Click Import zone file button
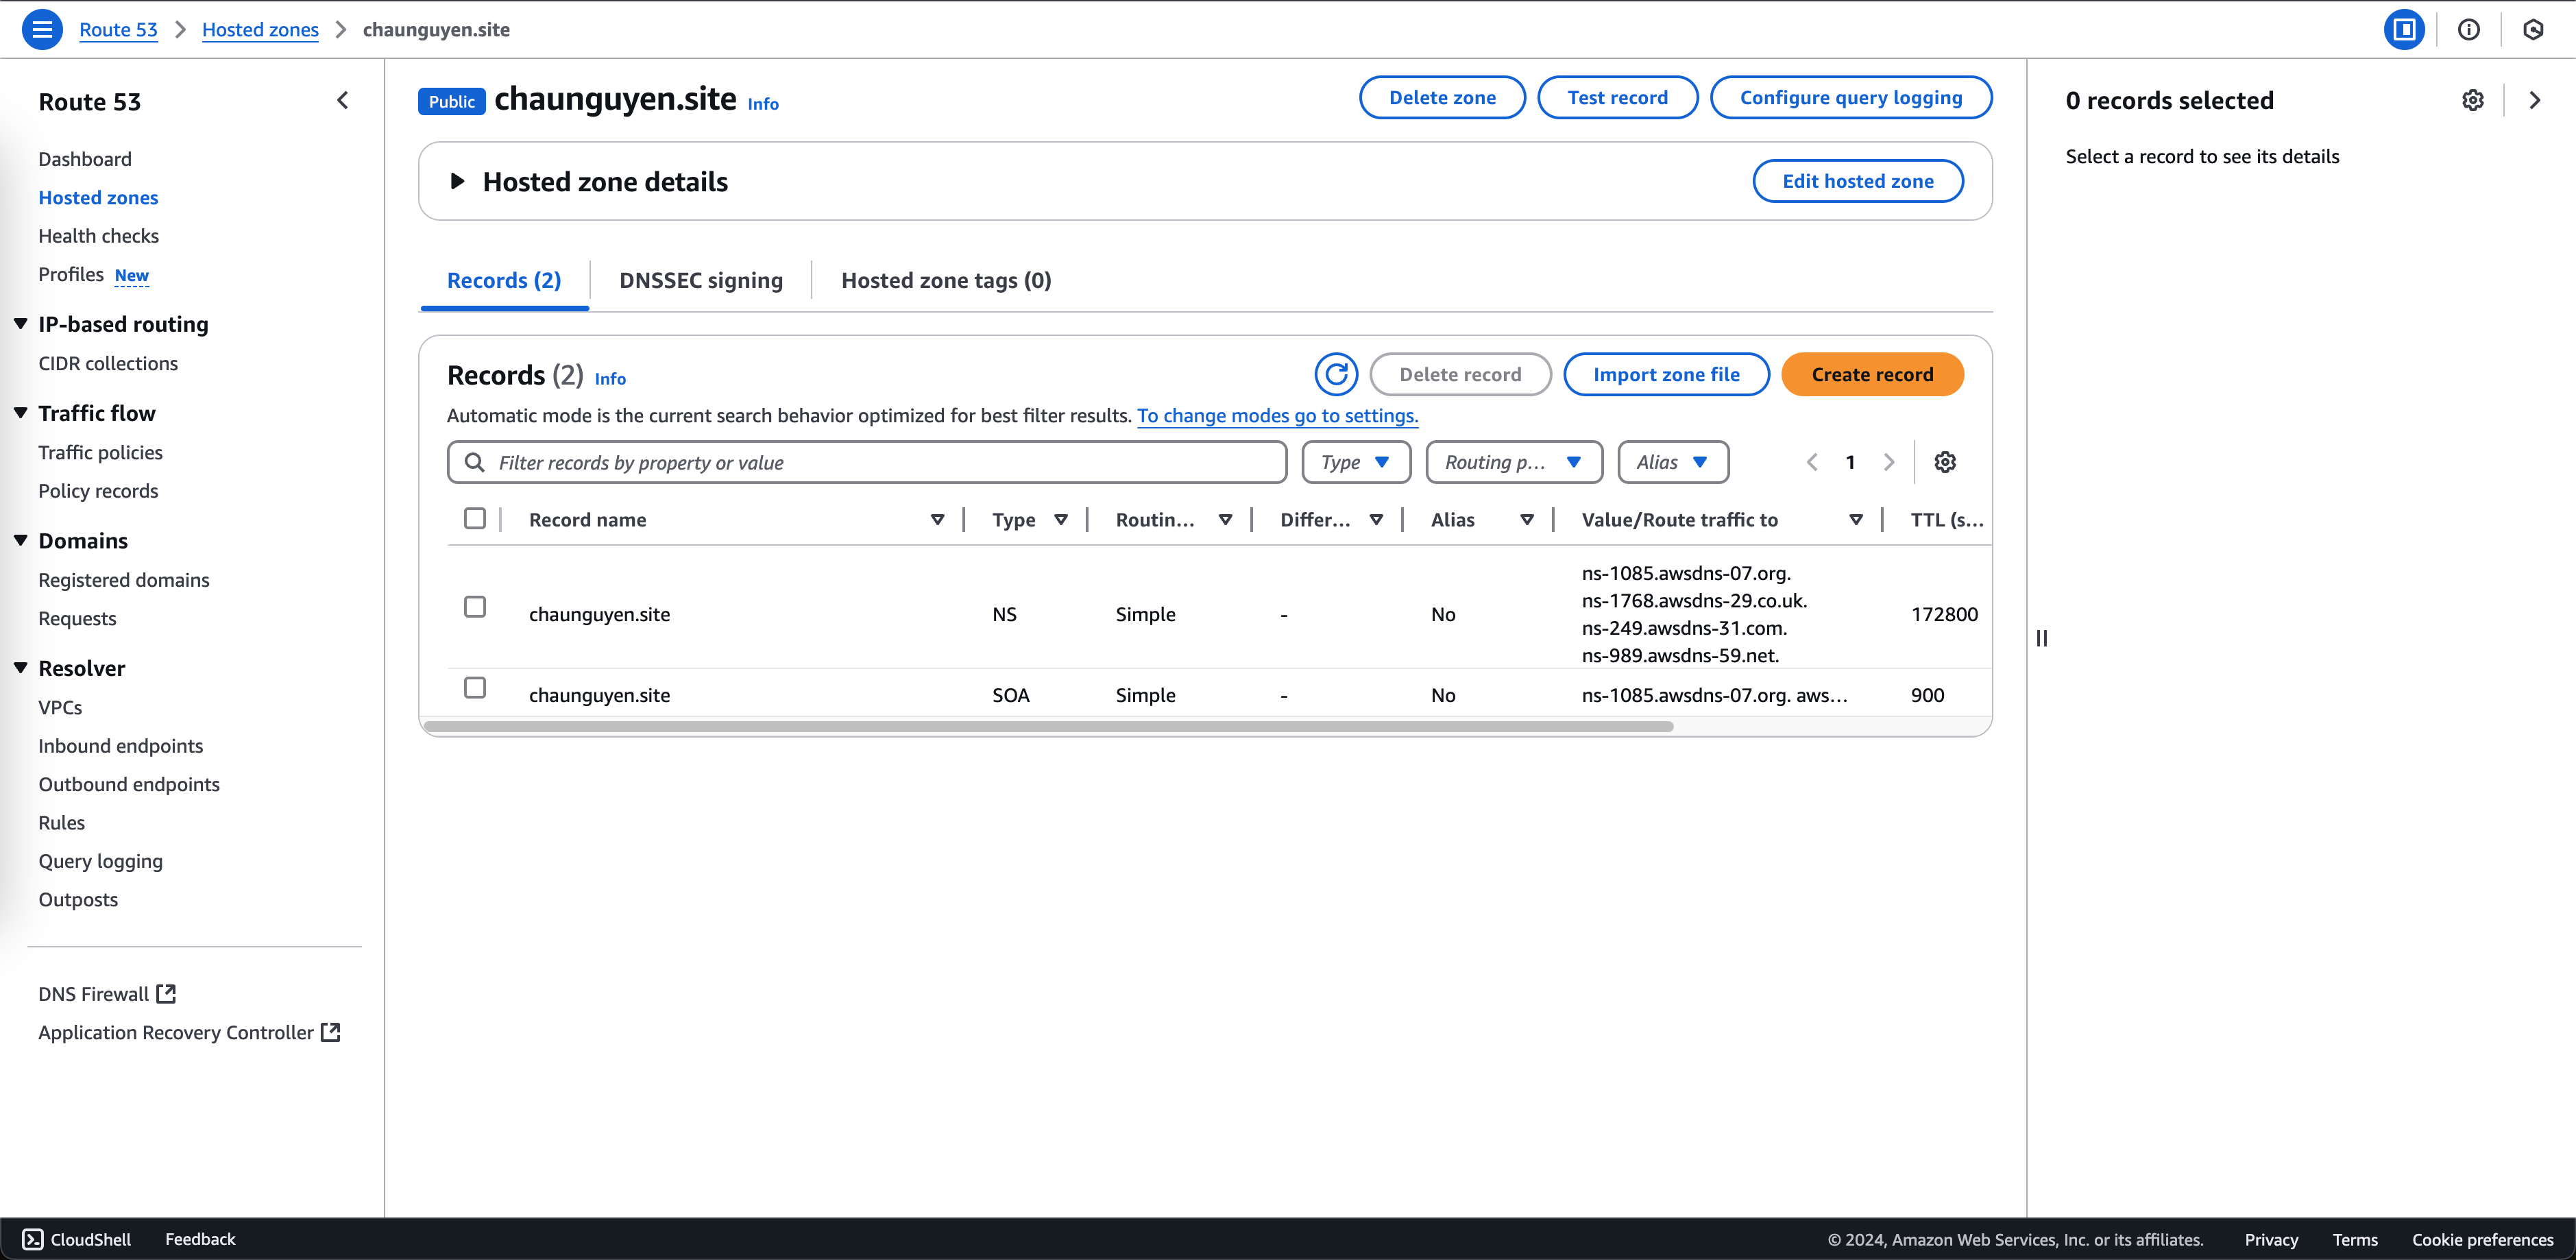Screen dimensions: 2576x1260 click(x=1666, y=374)
